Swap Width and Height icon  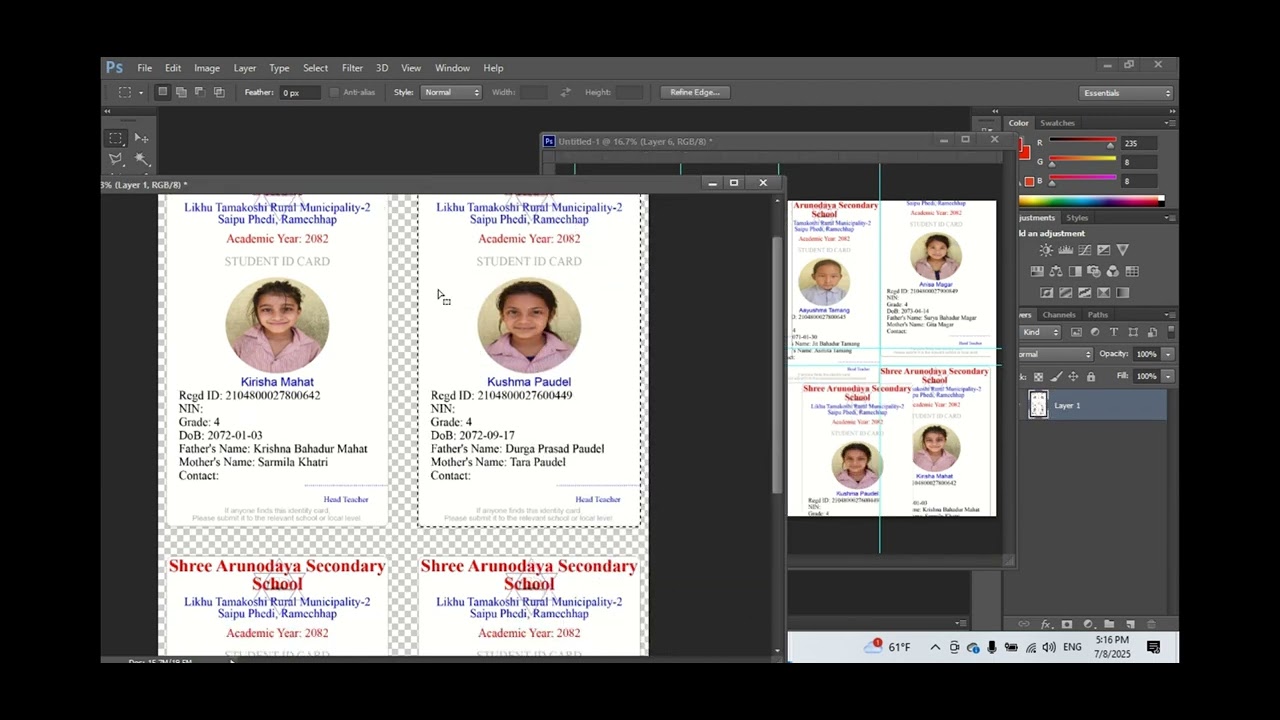point(565,92)
